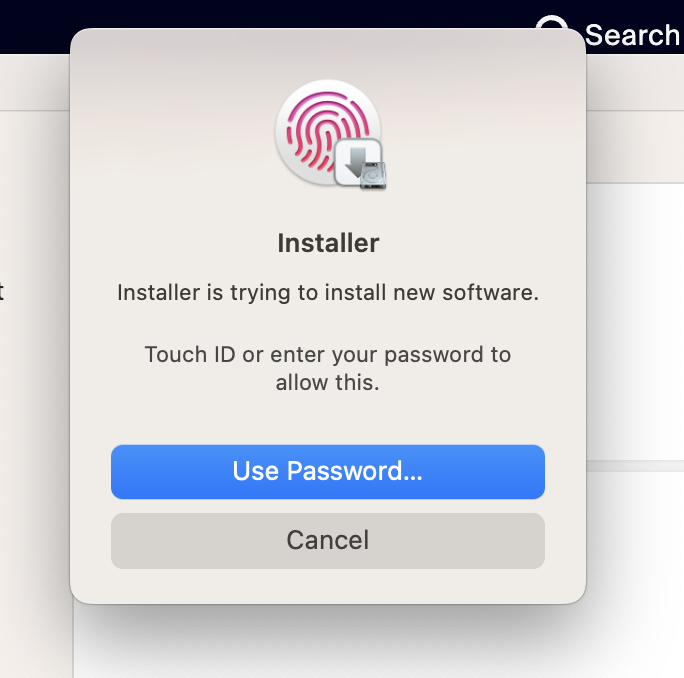The height and width of the screenshot is (678, 684).
Task: Click the truncated text at left edge
Action: point(2,293)
